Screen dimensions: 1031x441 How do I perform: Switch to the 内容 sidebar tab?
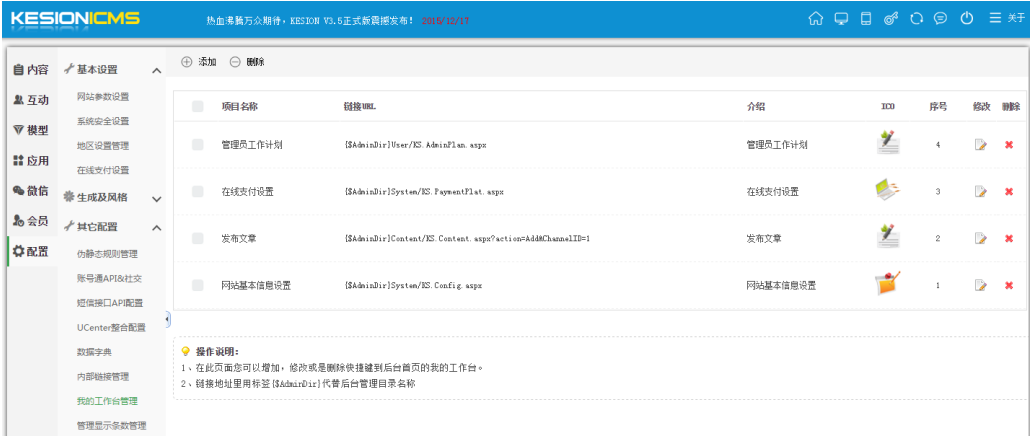30,70
